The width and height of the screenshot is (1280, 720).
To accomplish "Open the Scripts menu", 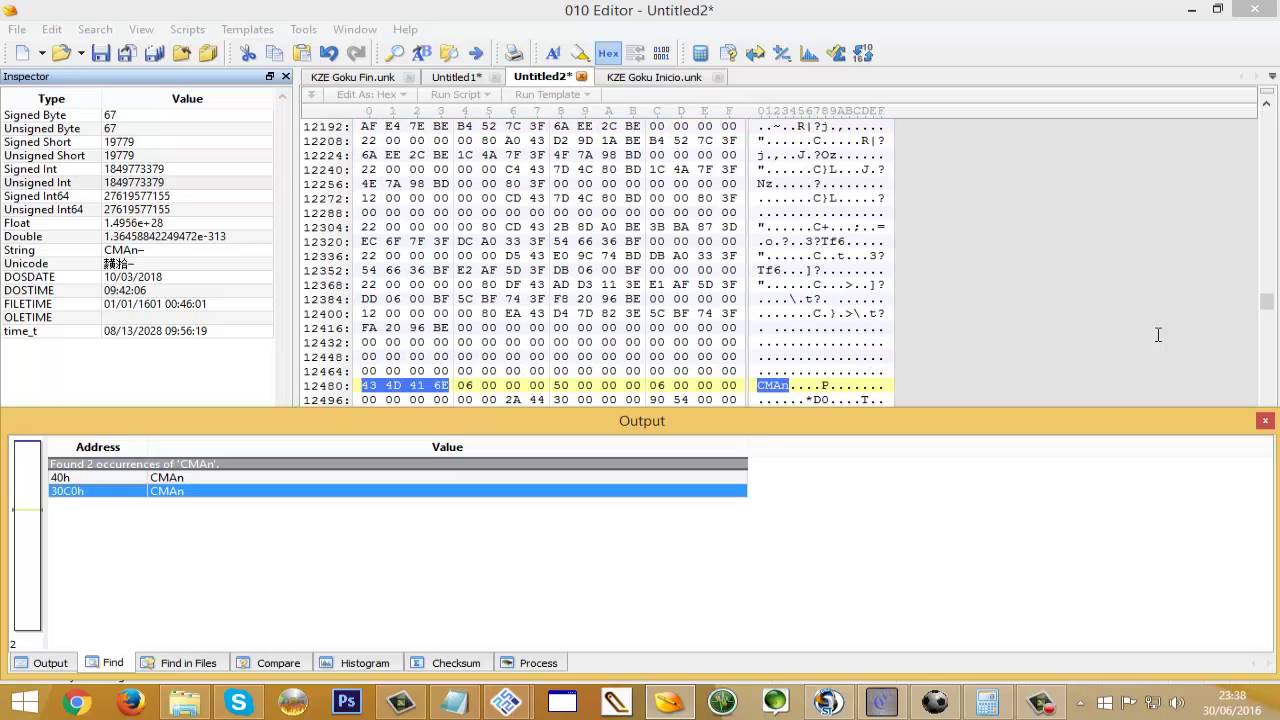I will pyautogui.click(x=187, y=29).
